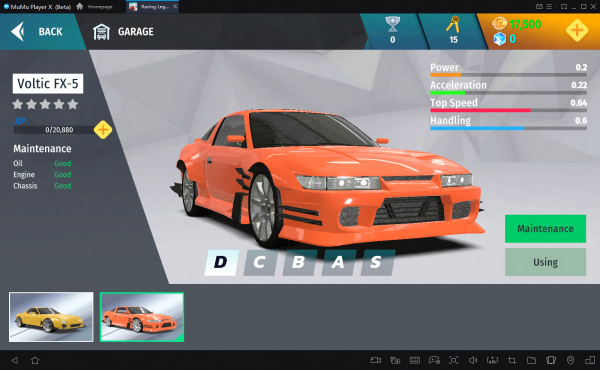Click the Power stat bar

tap(509, 75)
